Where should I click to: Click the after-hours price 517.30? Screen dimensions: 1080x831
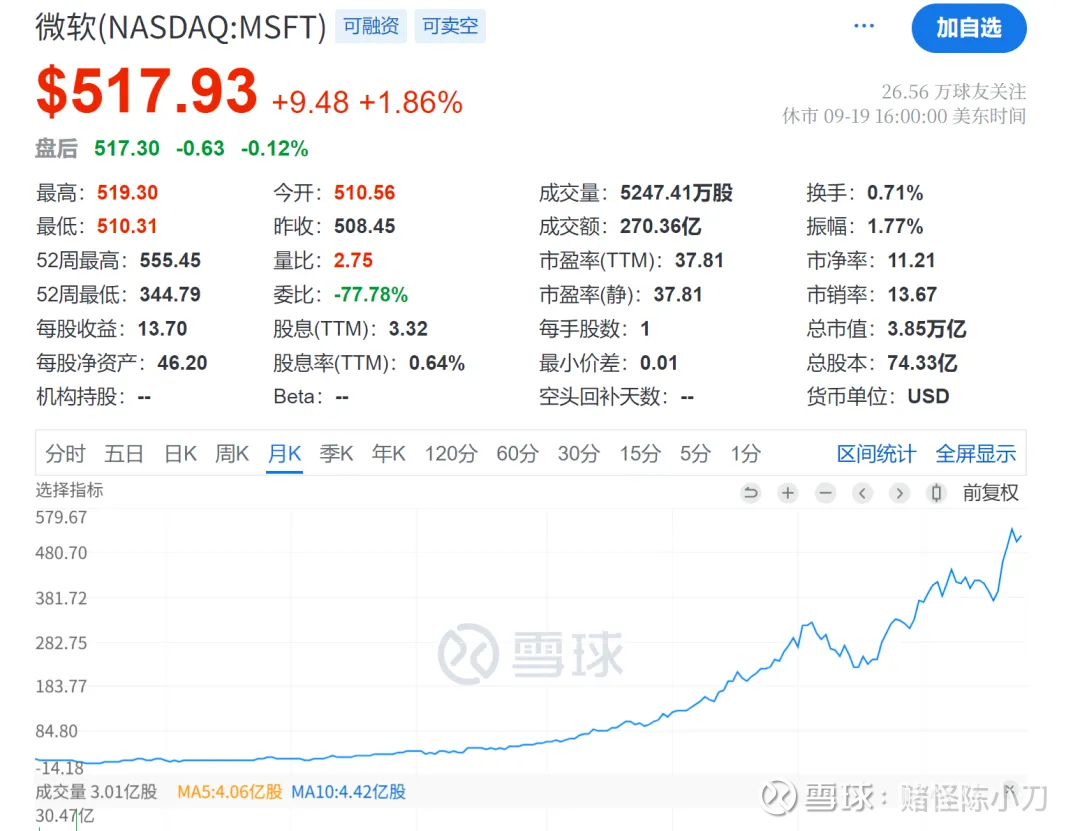pos(127,148)
